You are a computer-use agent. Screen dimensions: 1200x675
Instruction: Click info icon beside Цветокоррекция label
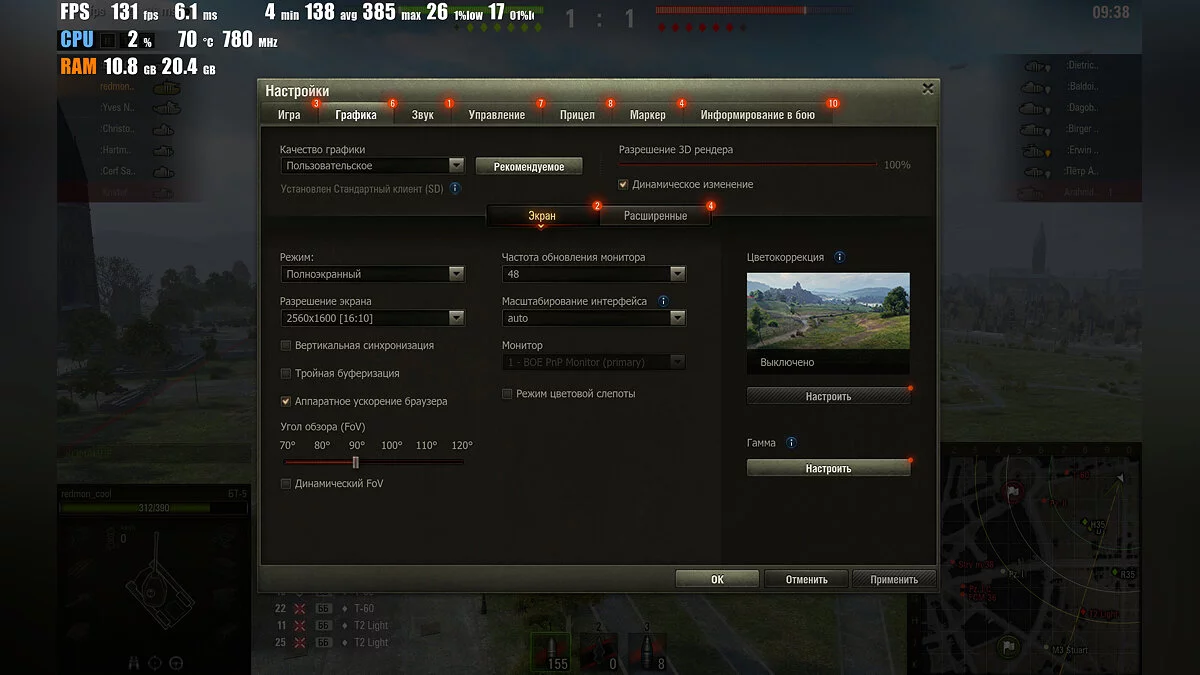(839, 257)
